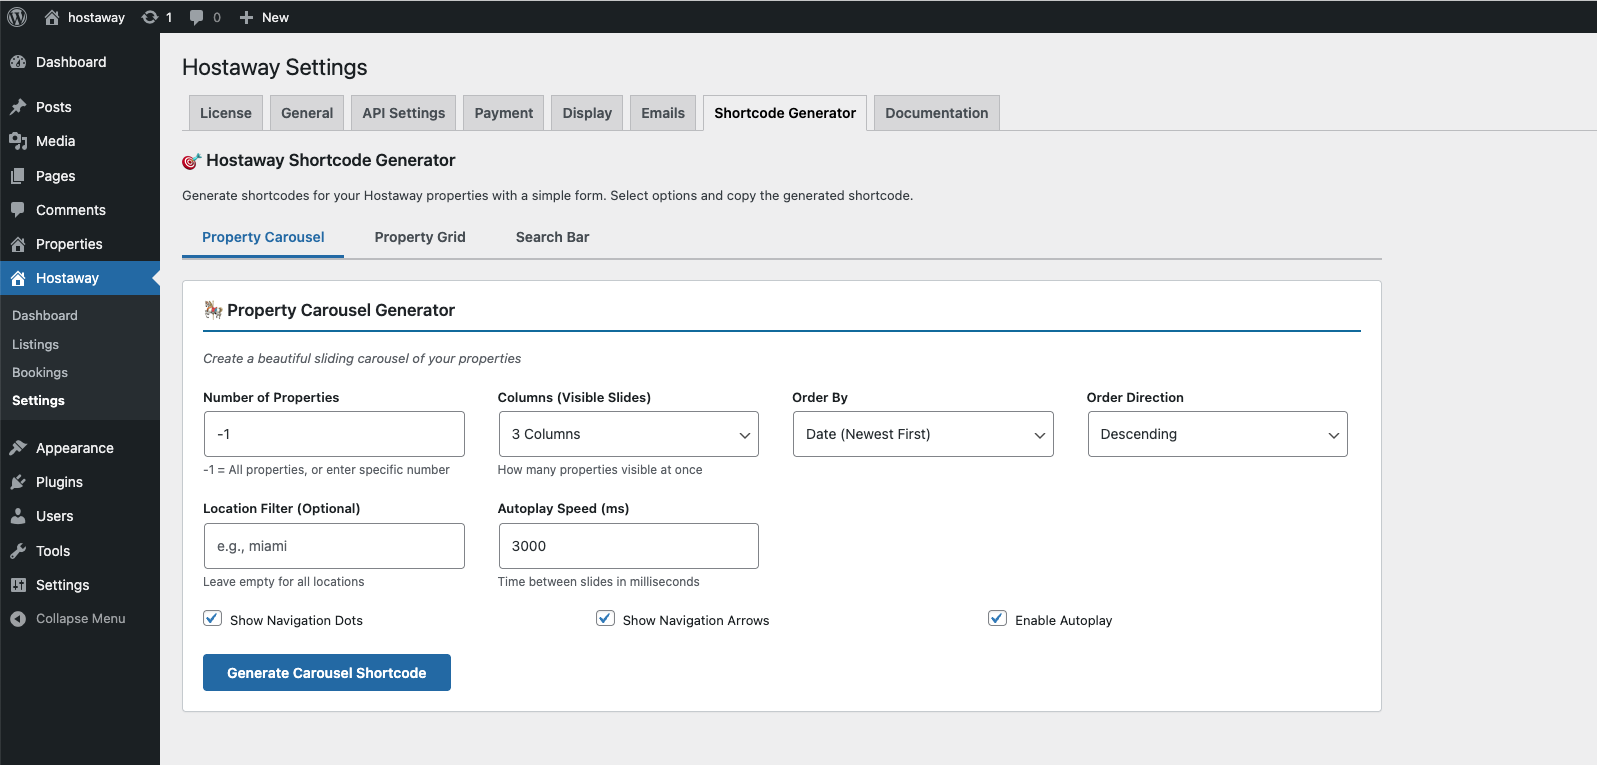Open the Media menu item

(80, 141)
